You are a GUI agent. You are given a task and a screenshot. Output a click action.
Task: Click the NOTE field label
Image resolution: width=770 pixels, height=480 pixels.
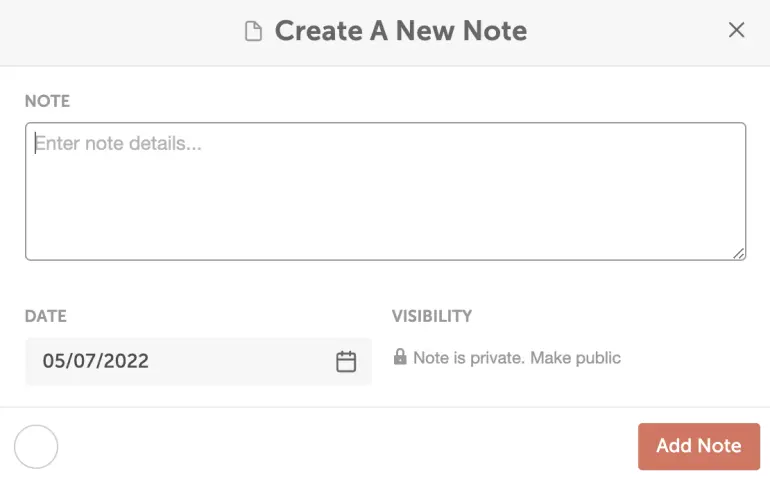47,101
